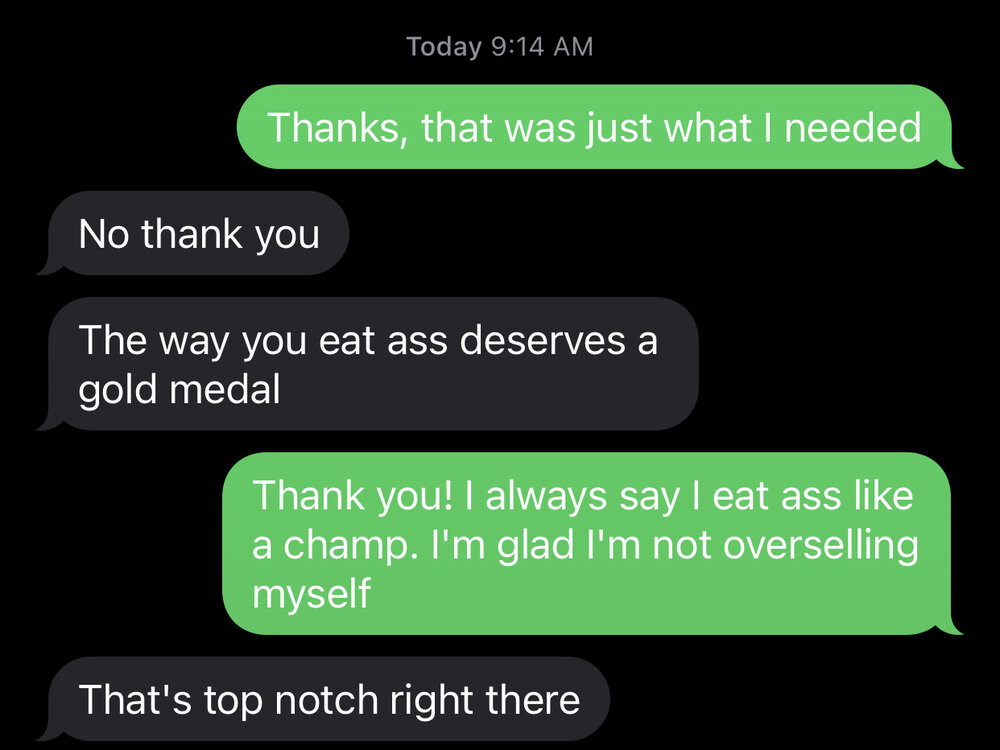Click the gray "deserves a gold medal" message
The image size is (1000, 750).
(368, 364)
